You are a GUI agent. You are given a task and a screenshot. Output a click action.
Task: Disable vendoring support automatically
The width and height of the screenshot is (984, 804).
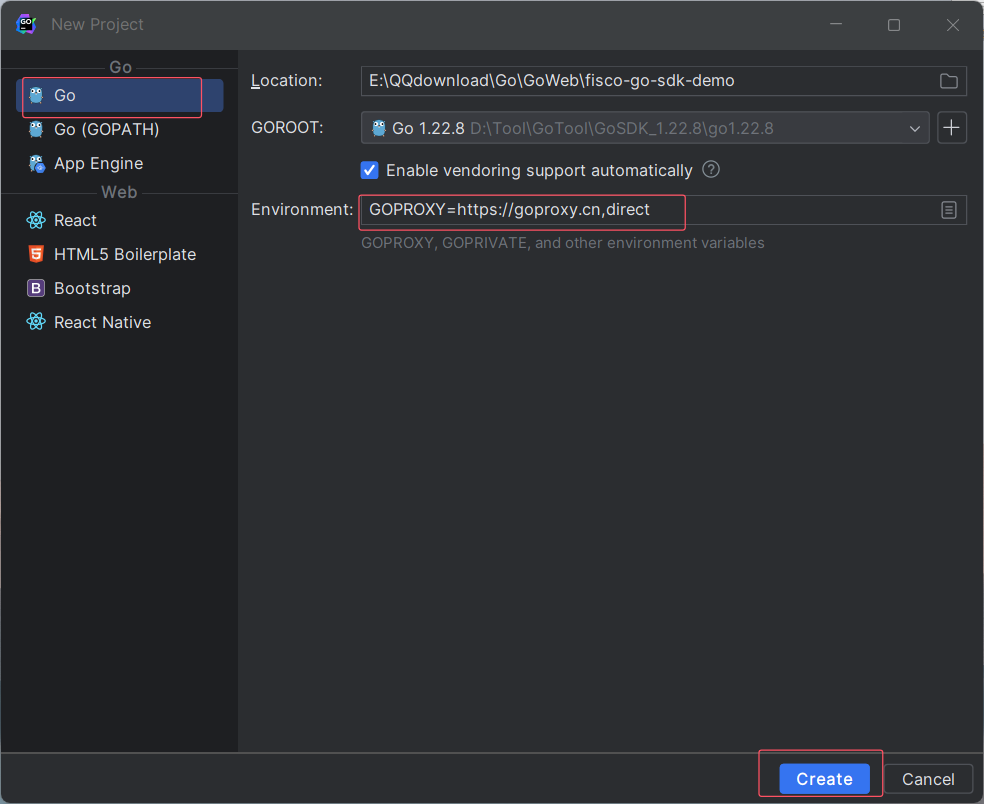point(369,170)
